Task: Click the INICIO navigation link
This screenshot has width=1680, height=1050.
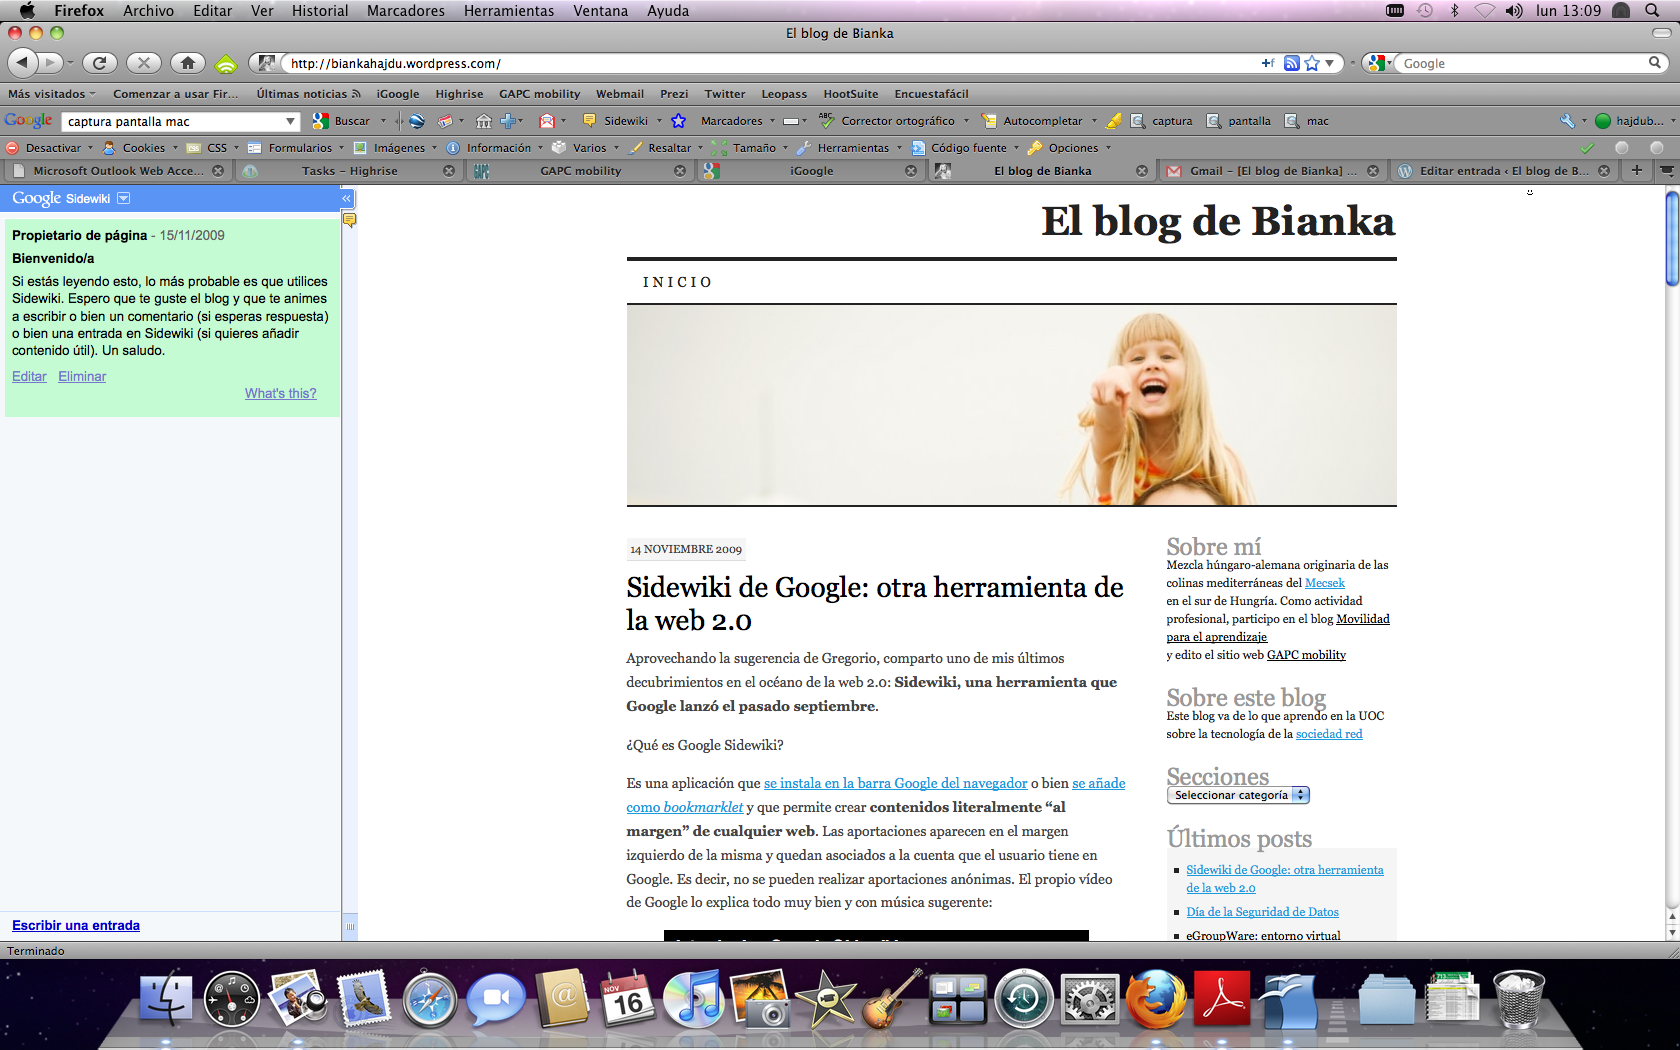Action: [x=677, y=282]
